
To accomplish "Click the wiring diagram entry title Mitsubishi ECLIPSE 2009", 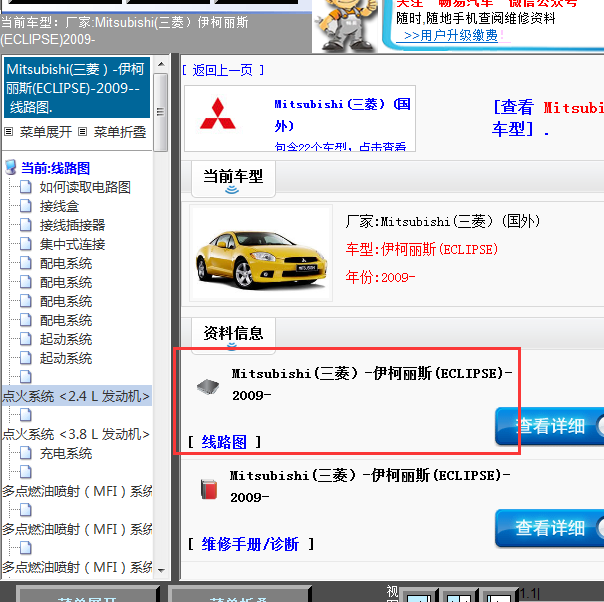I will (372, 384).
